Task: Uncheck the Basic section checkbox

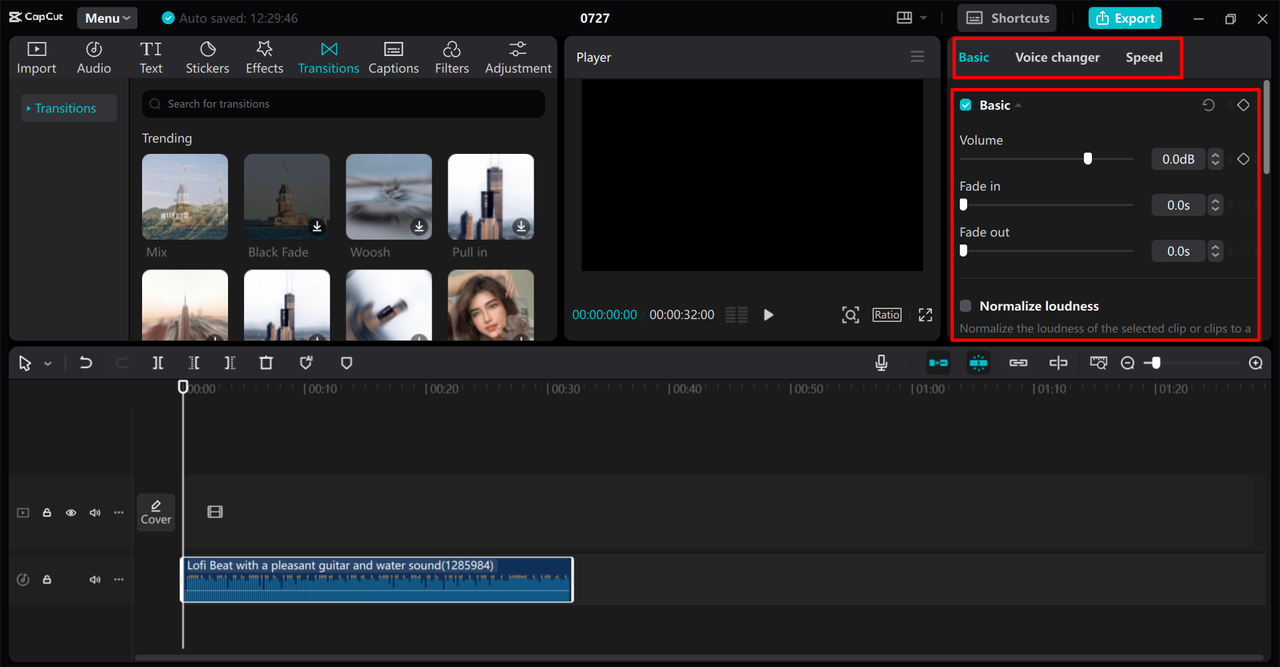Action: pos(966,105)
